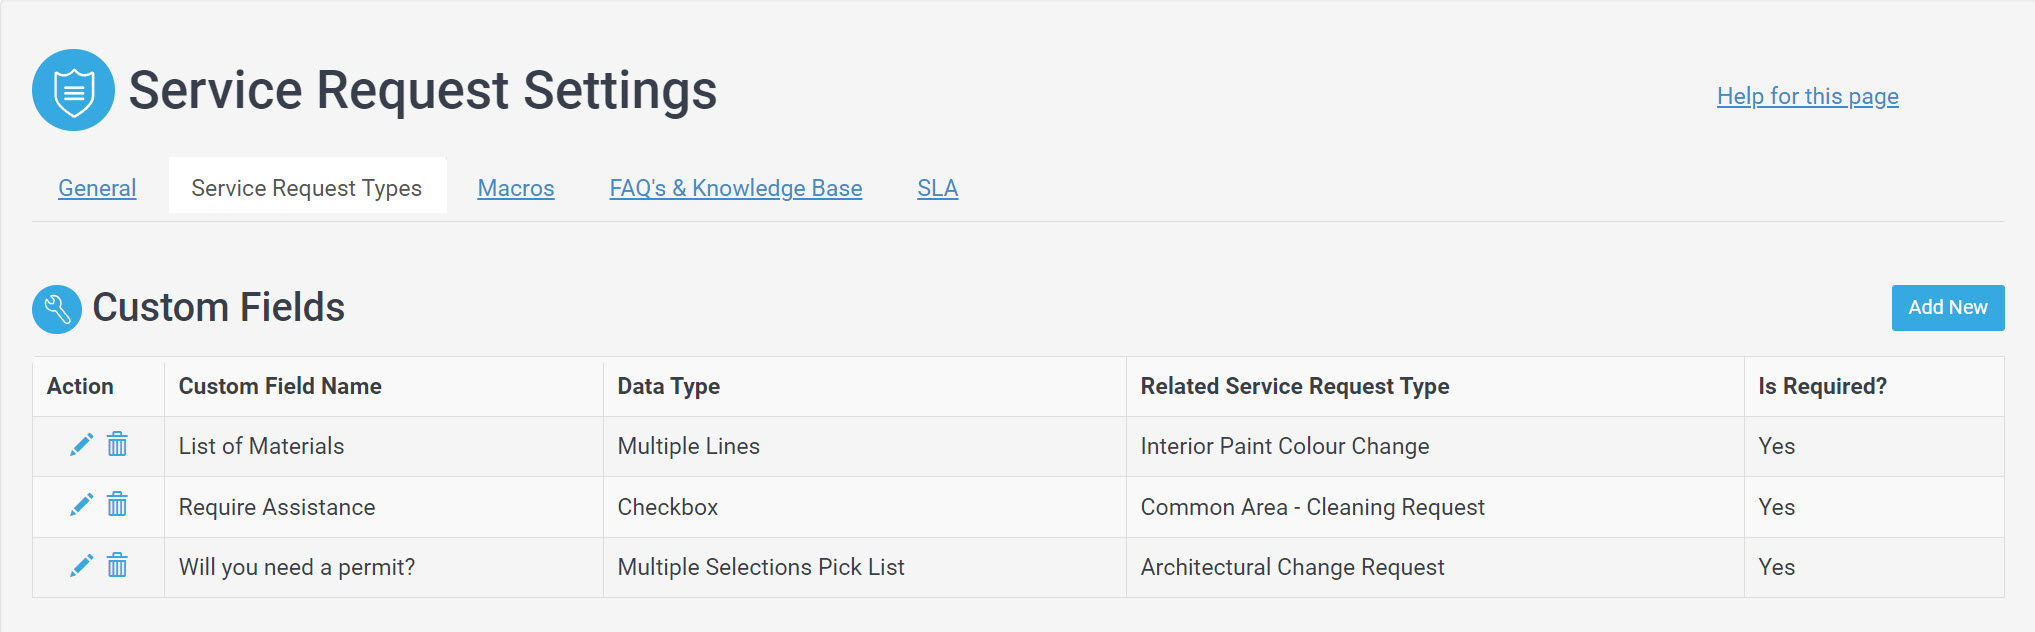The image size is (2035, 632).
Task: Select the Service Request Types tab
Action: click(x=307, y=188)
